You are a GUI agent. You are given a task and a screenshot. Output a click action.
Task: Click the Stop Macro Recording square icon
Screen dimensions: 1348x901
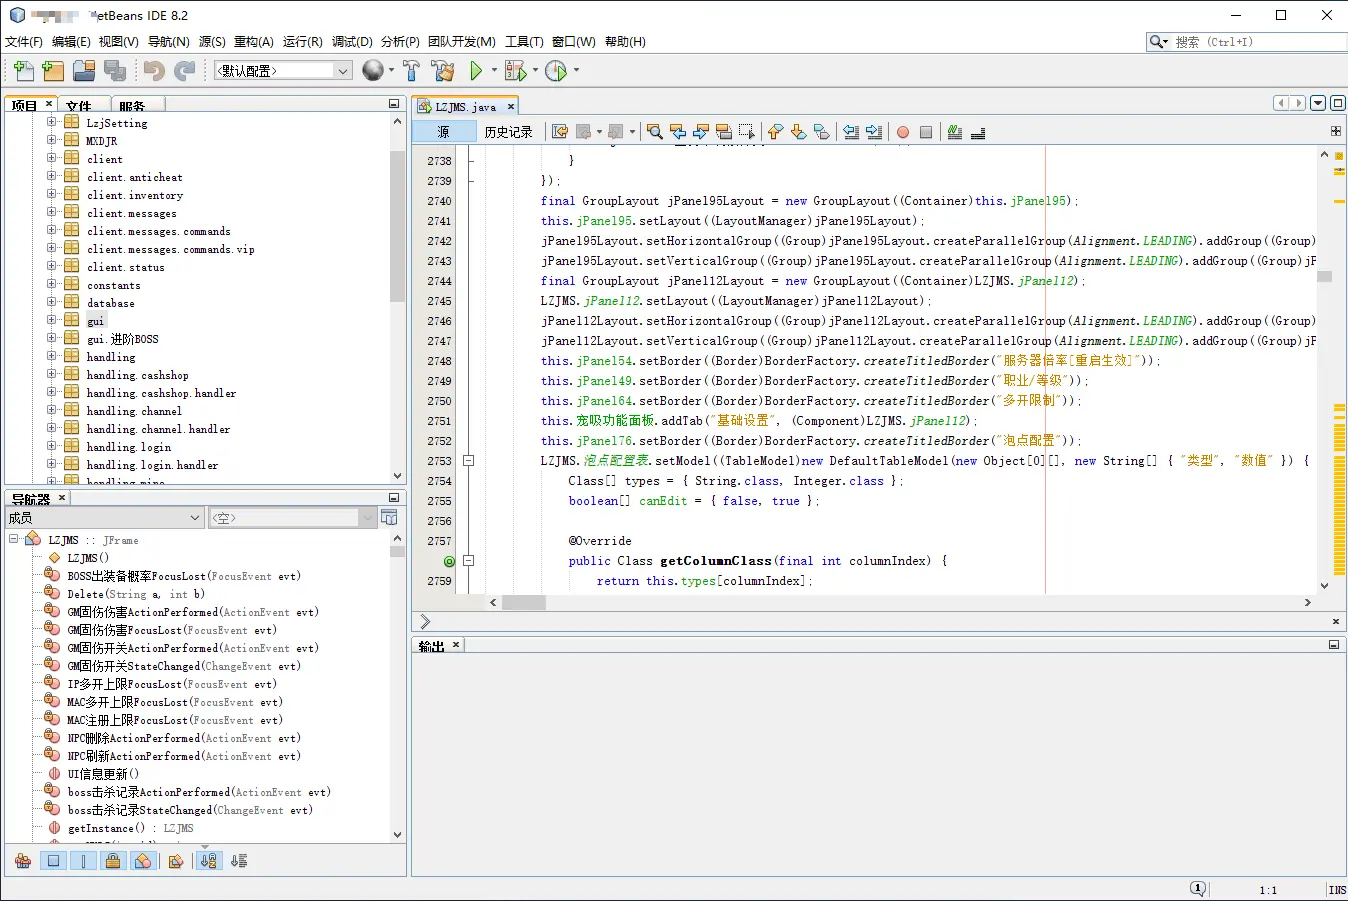pos(926,132)
